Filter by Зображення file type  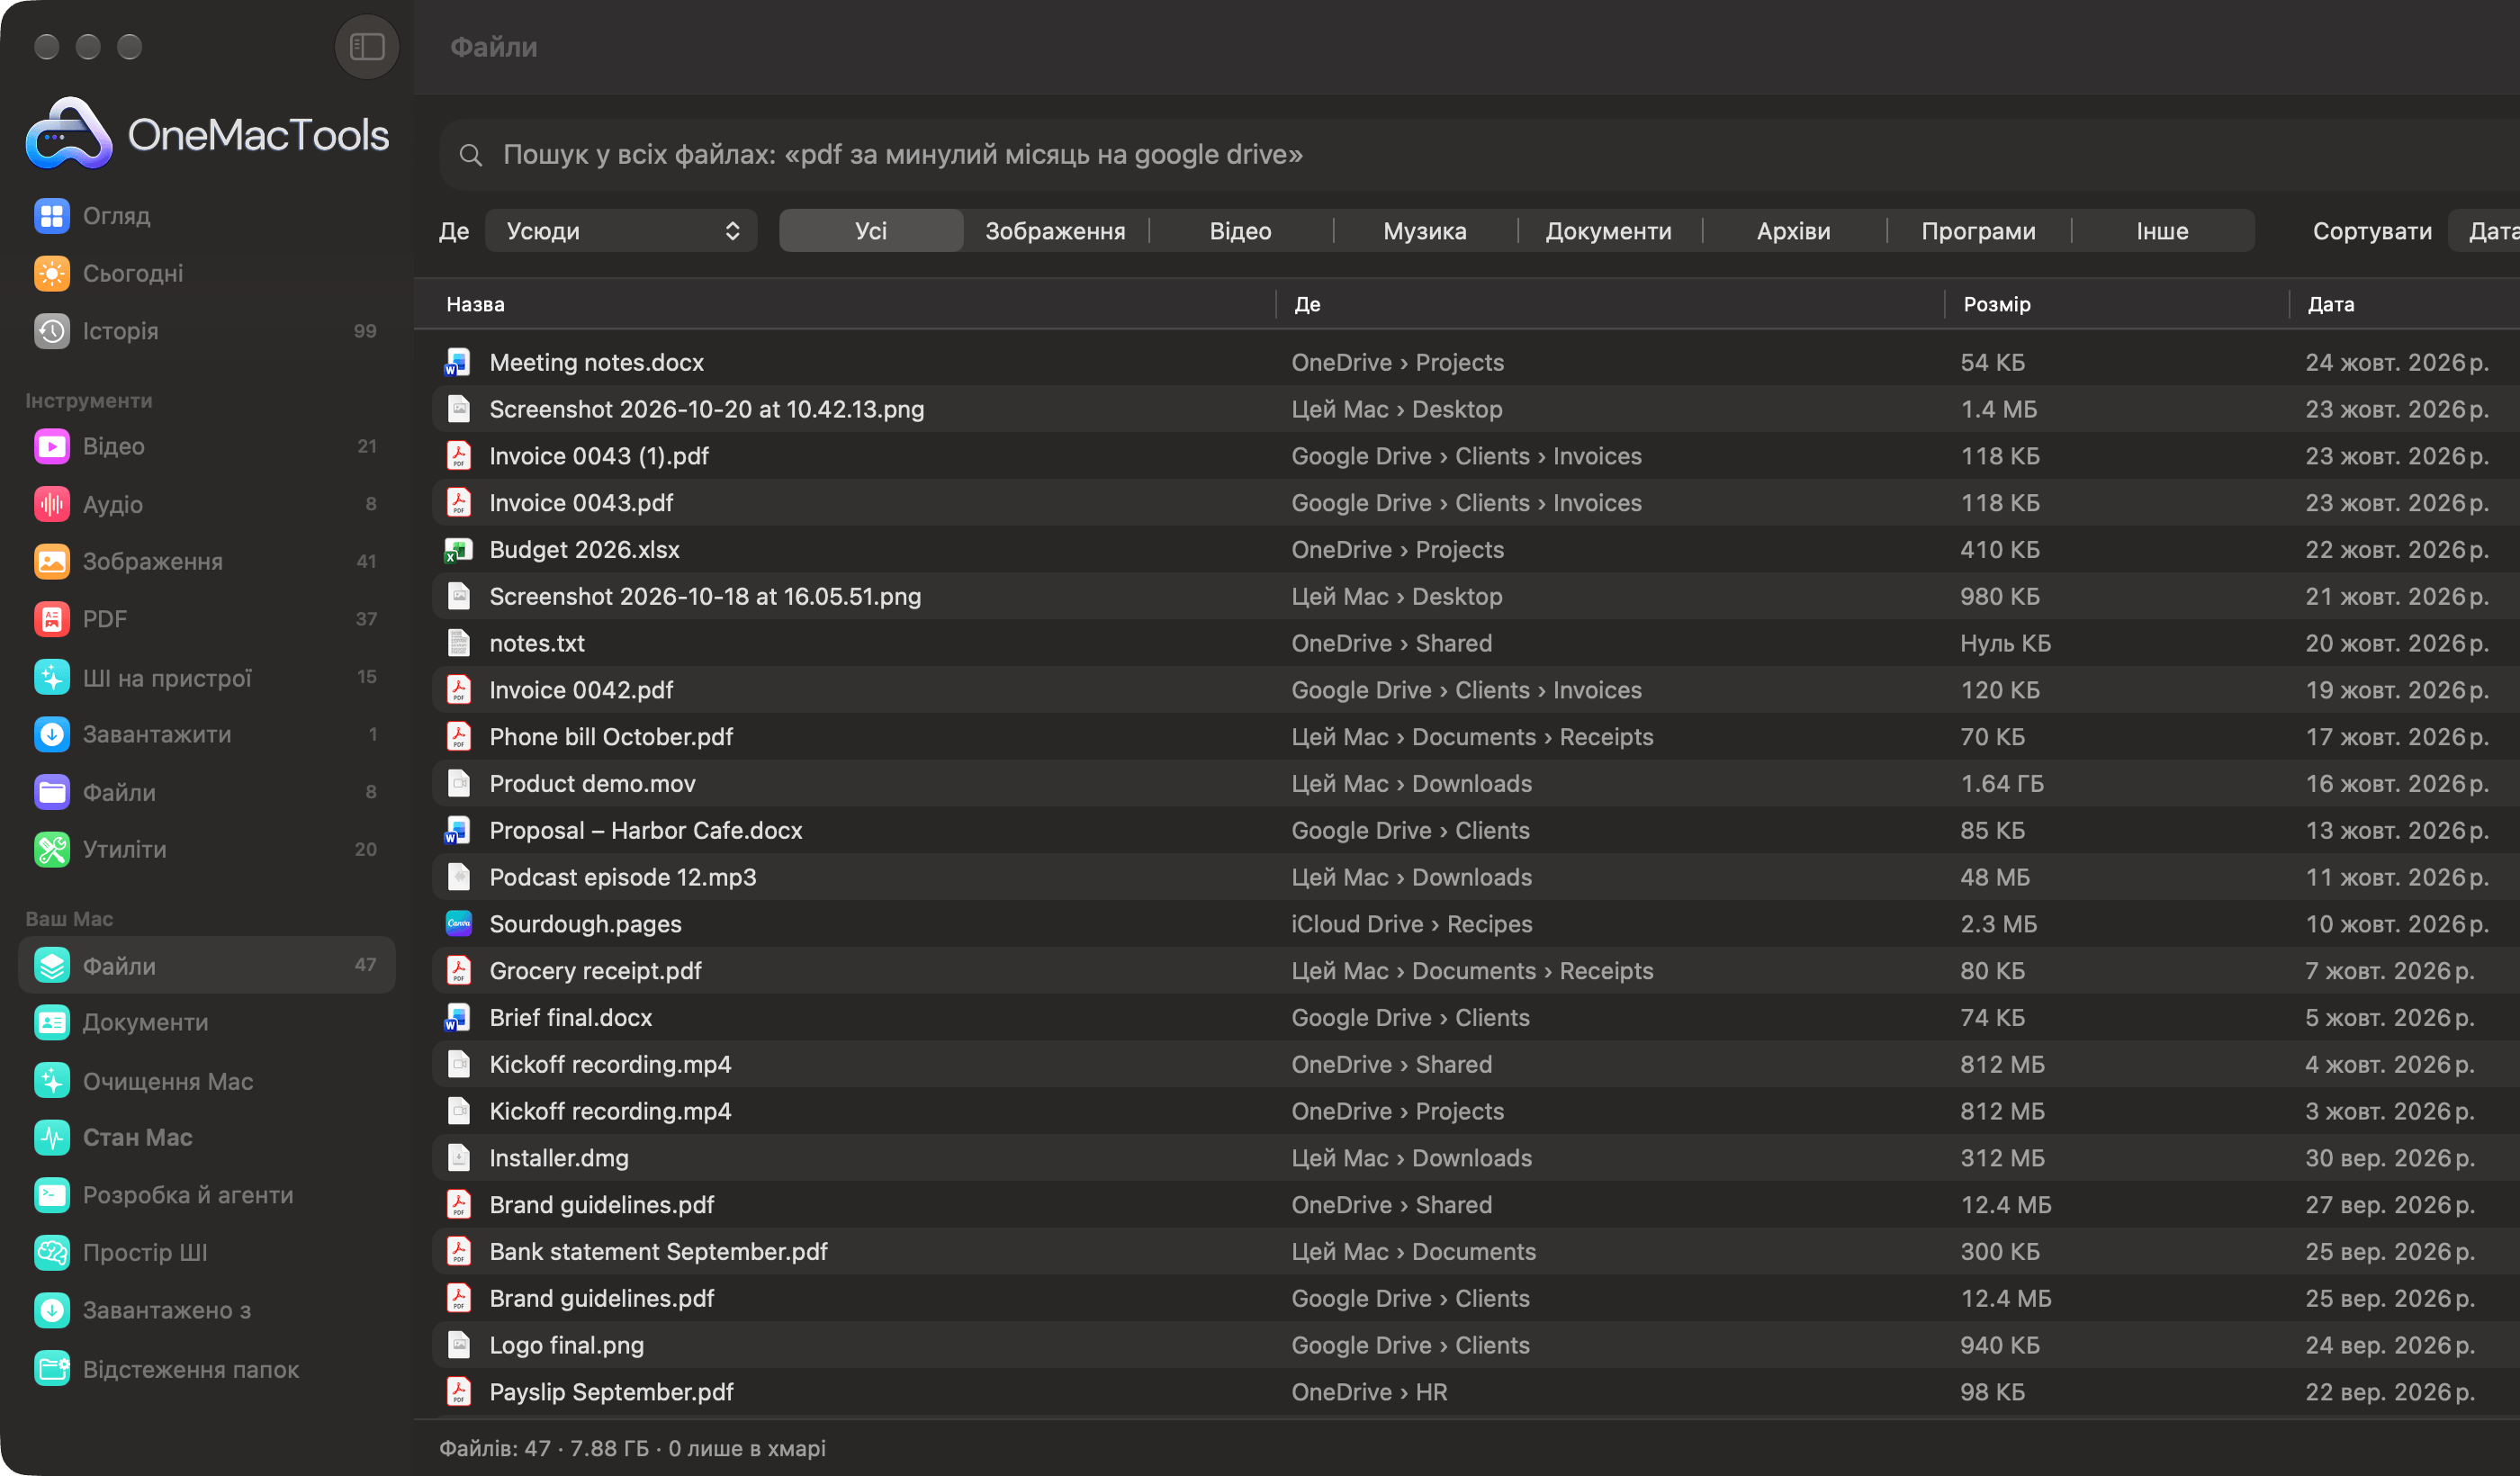[1055, 231]
